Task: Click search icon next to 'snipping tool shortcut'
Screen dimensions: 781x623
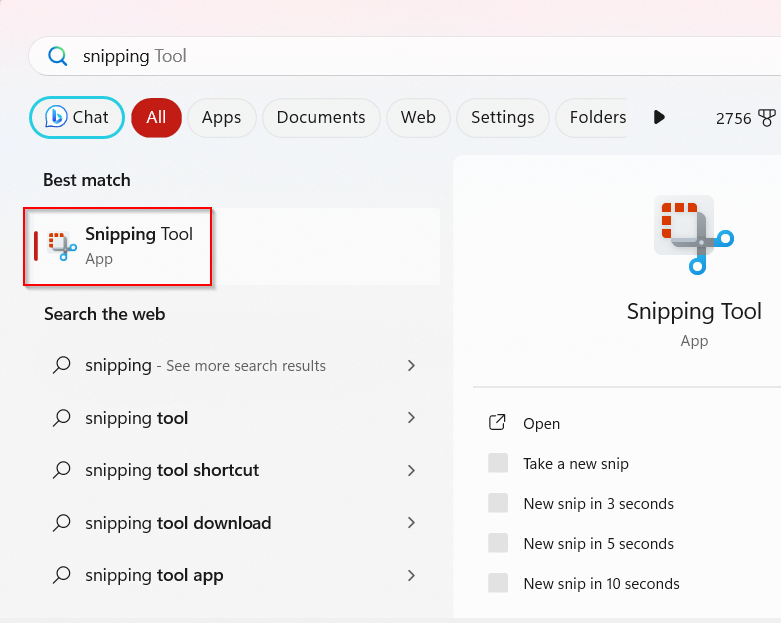Action: tap(62, 470)
